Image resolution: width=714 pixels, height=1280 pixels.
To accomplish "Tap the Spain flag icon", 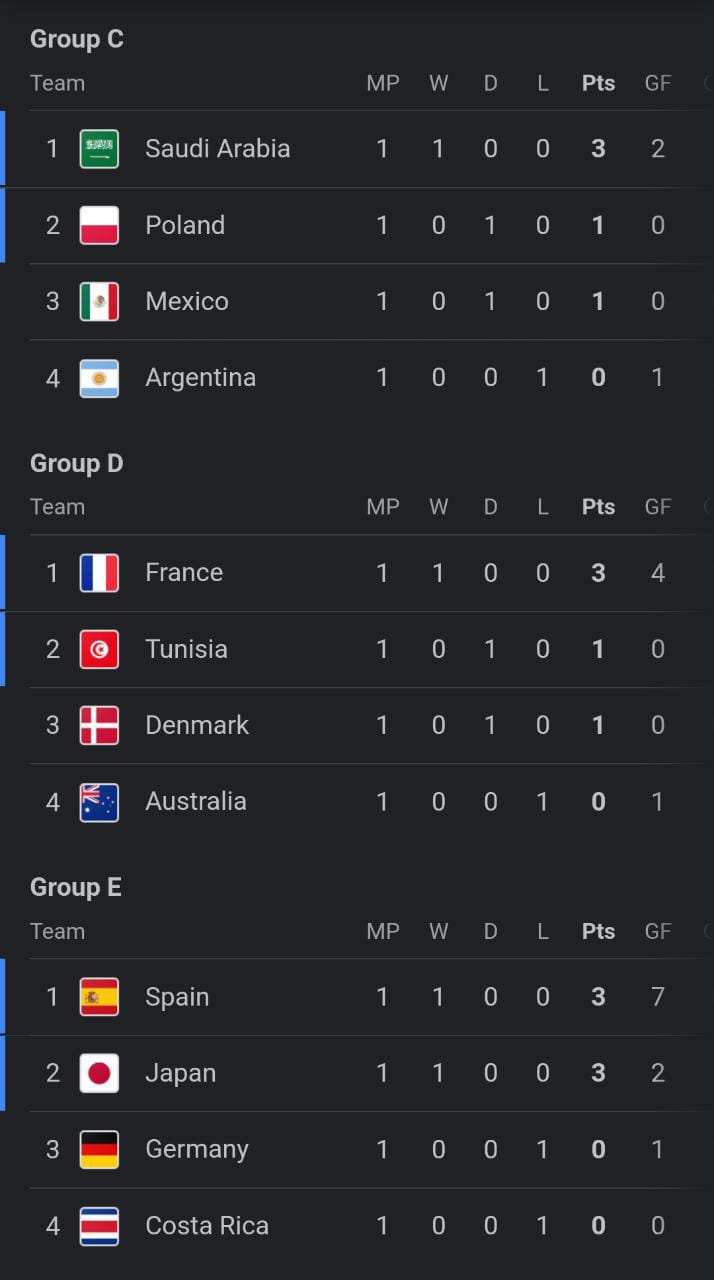I will [x=99, y=997].
